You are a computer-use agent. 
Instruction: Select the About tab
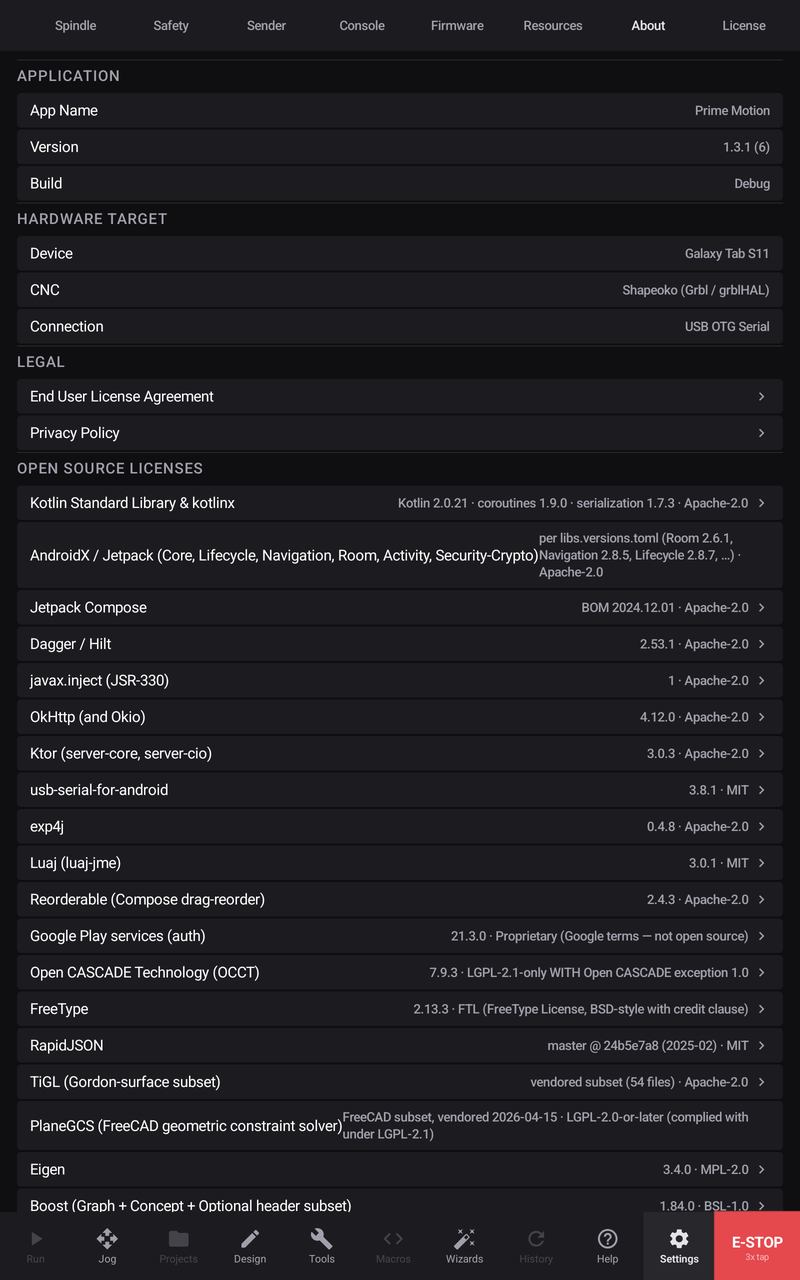[x=648, y=26]
